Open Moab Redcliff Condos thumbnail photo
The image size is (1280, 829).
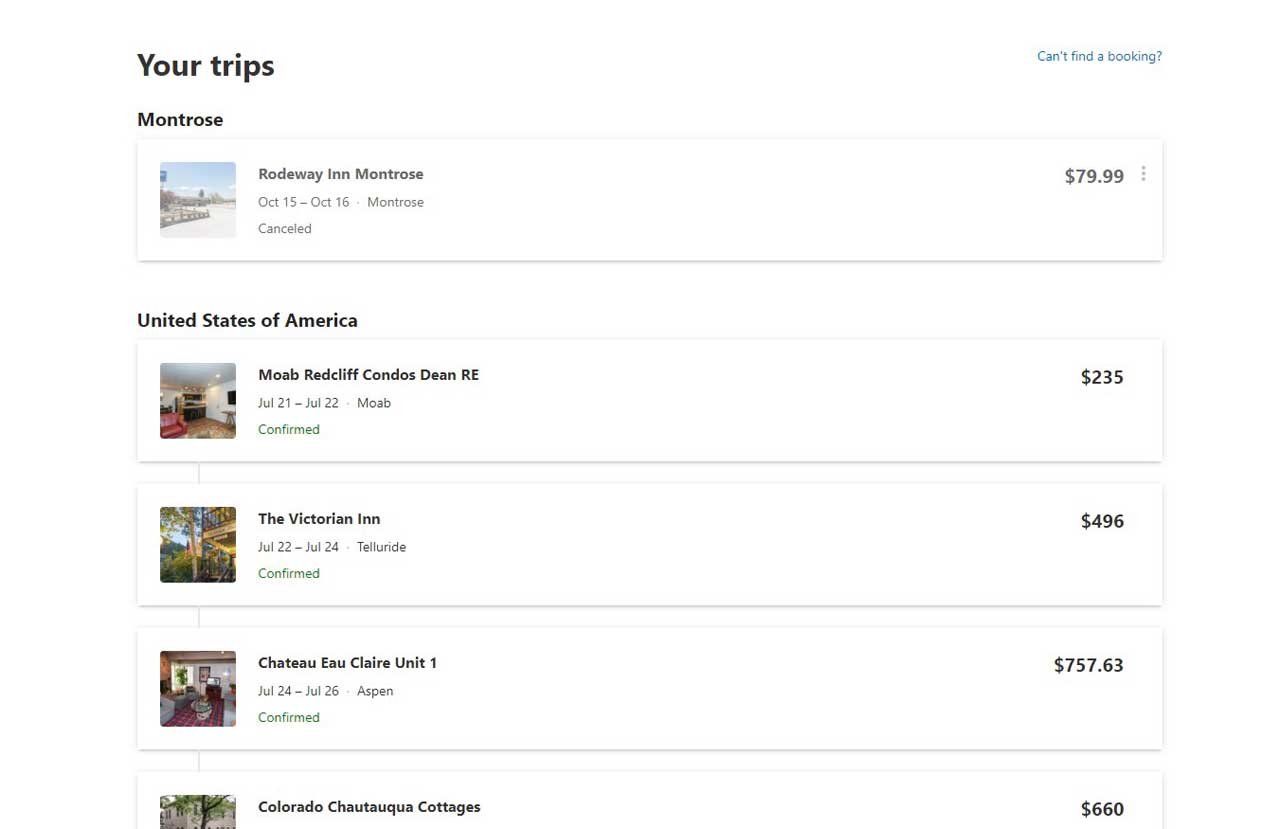198,401
